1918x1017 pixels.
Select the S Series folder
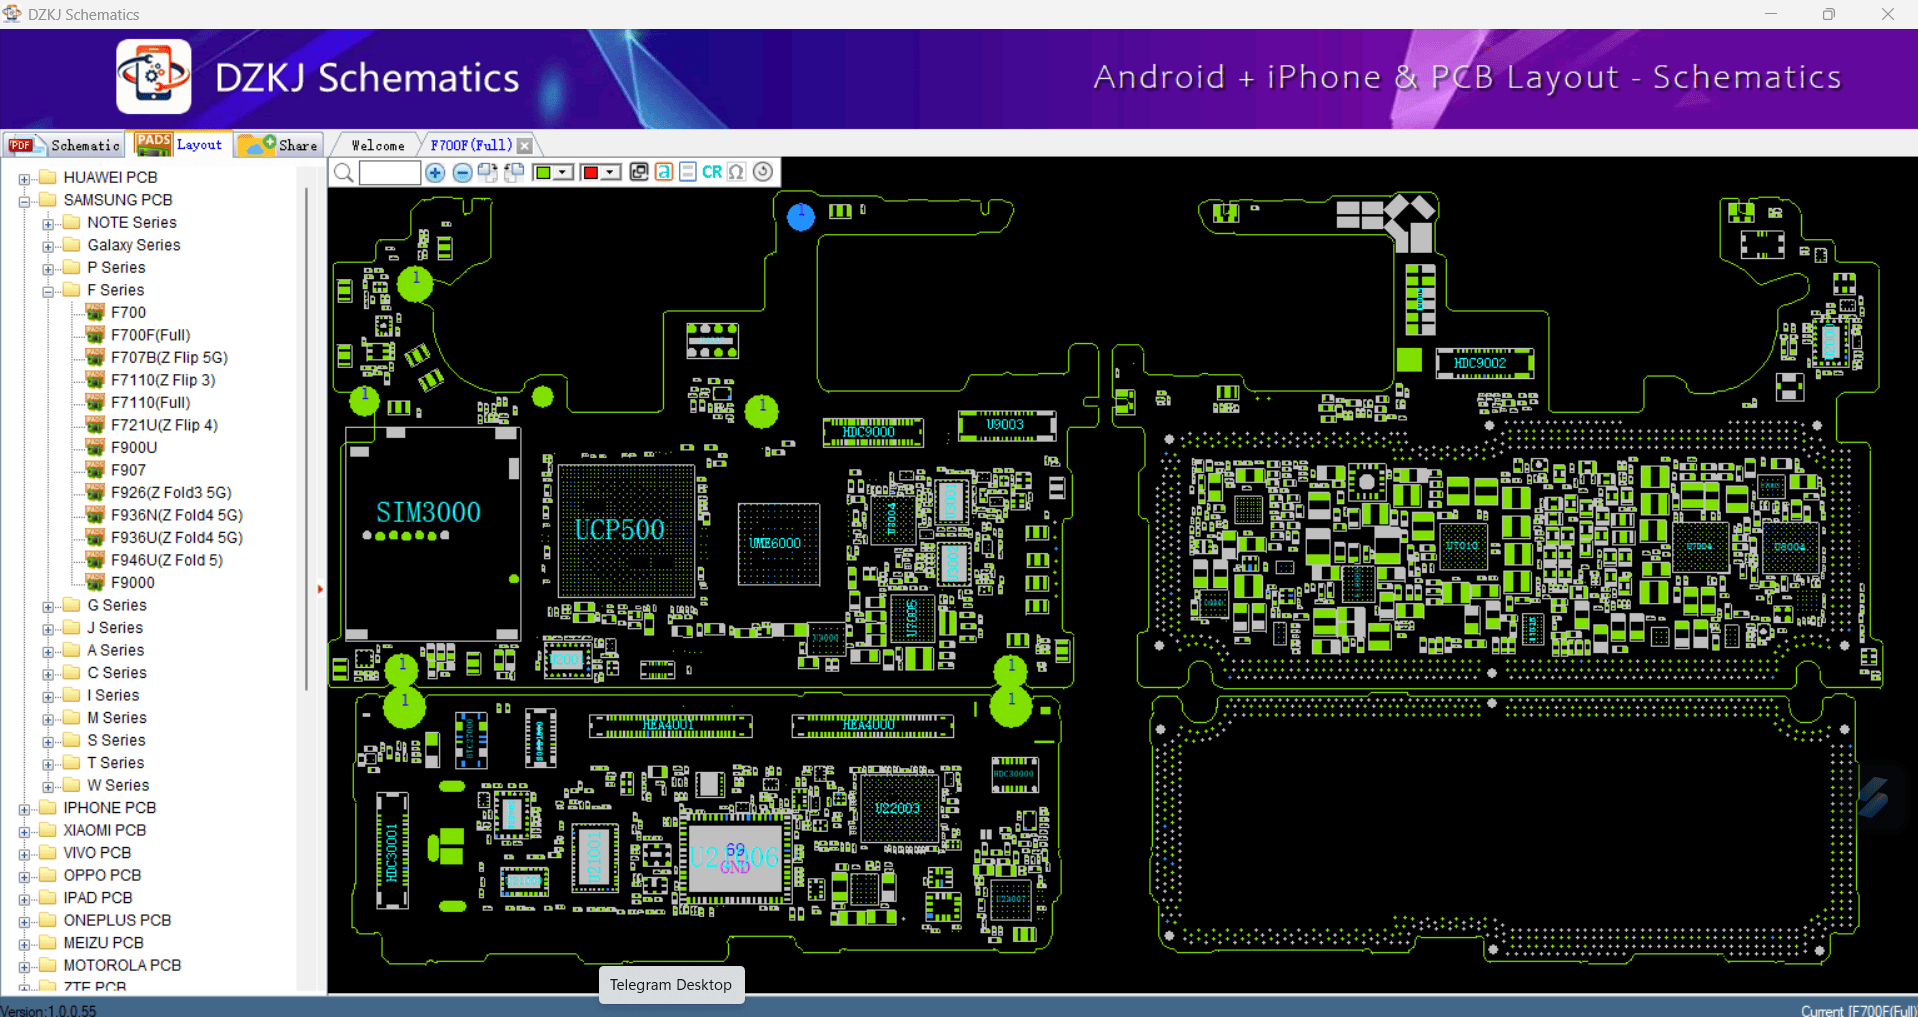[116, 740]
